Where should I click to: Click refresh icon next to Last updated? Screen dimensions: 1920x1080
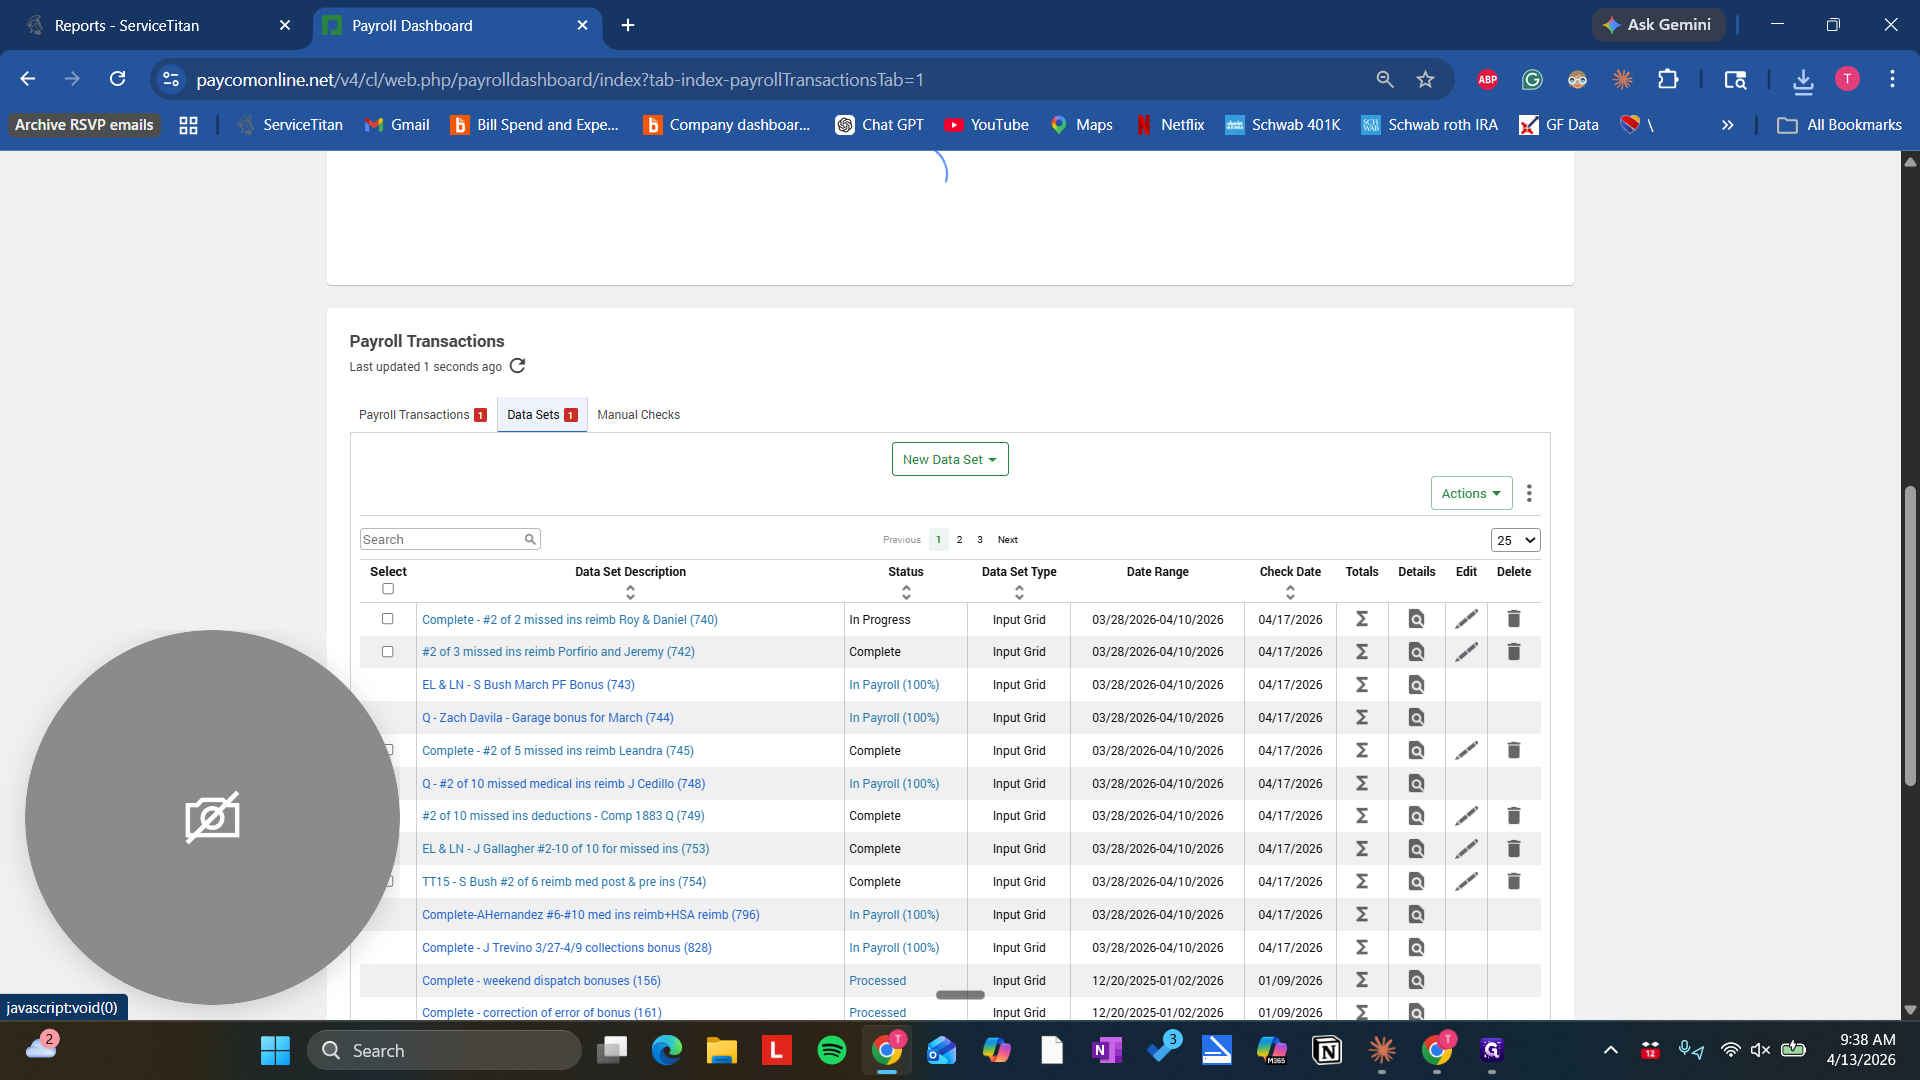pyautogui.click(x=517, y=366)
